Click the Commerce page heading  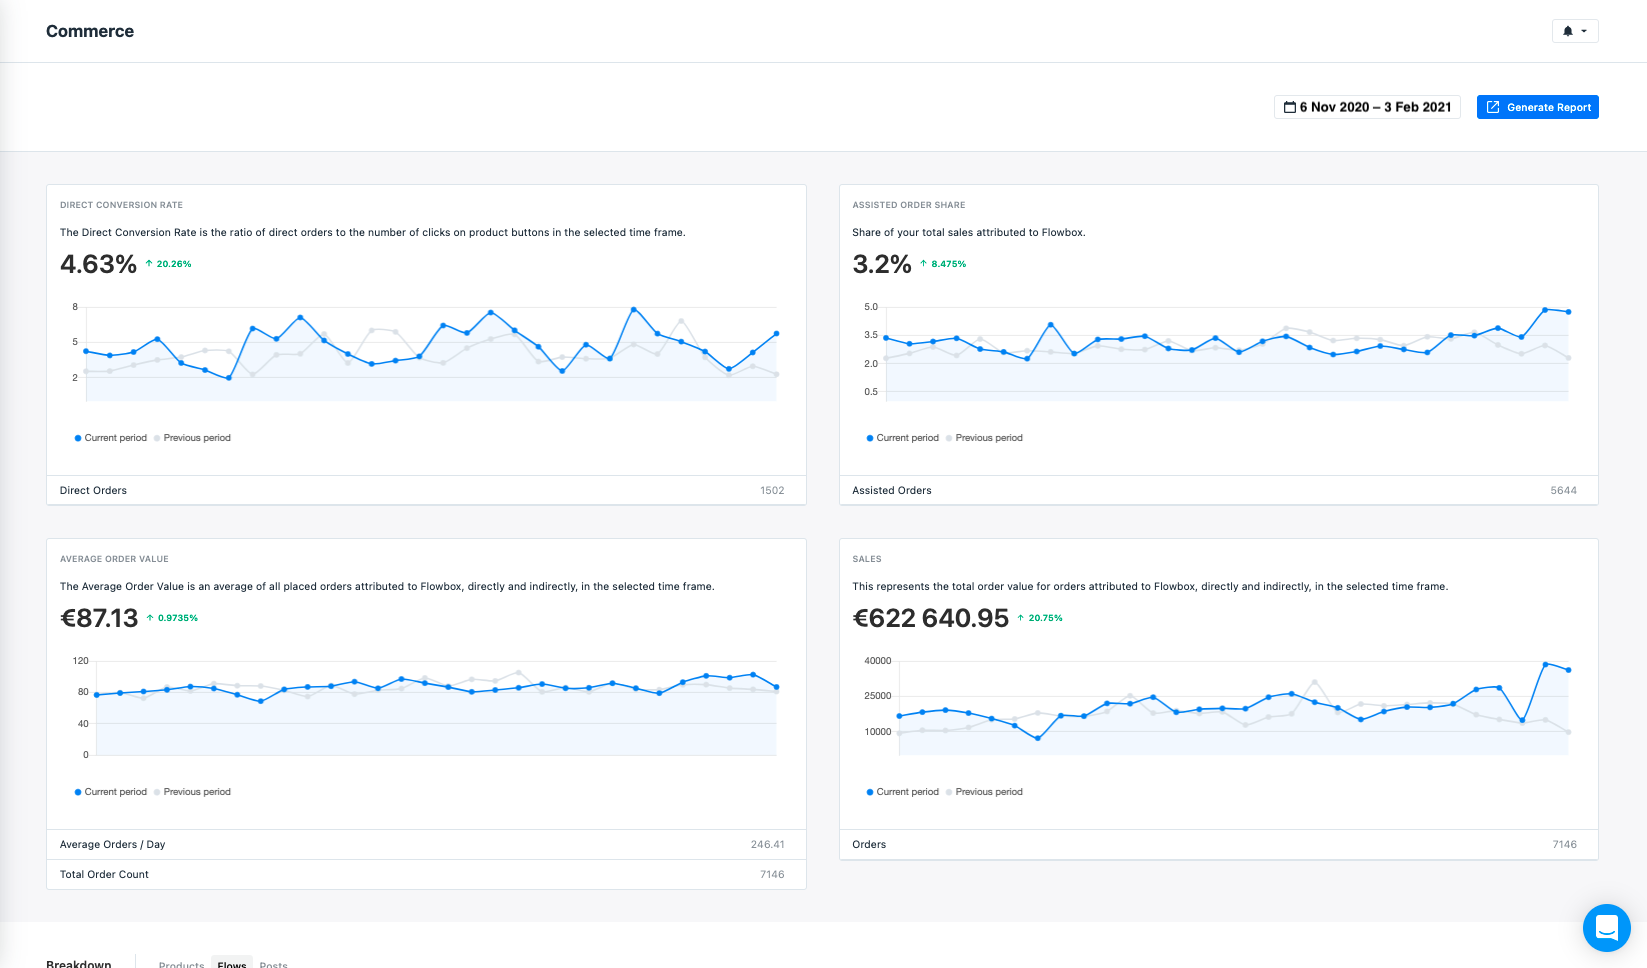pyautogui.click(x=90, y=31)
